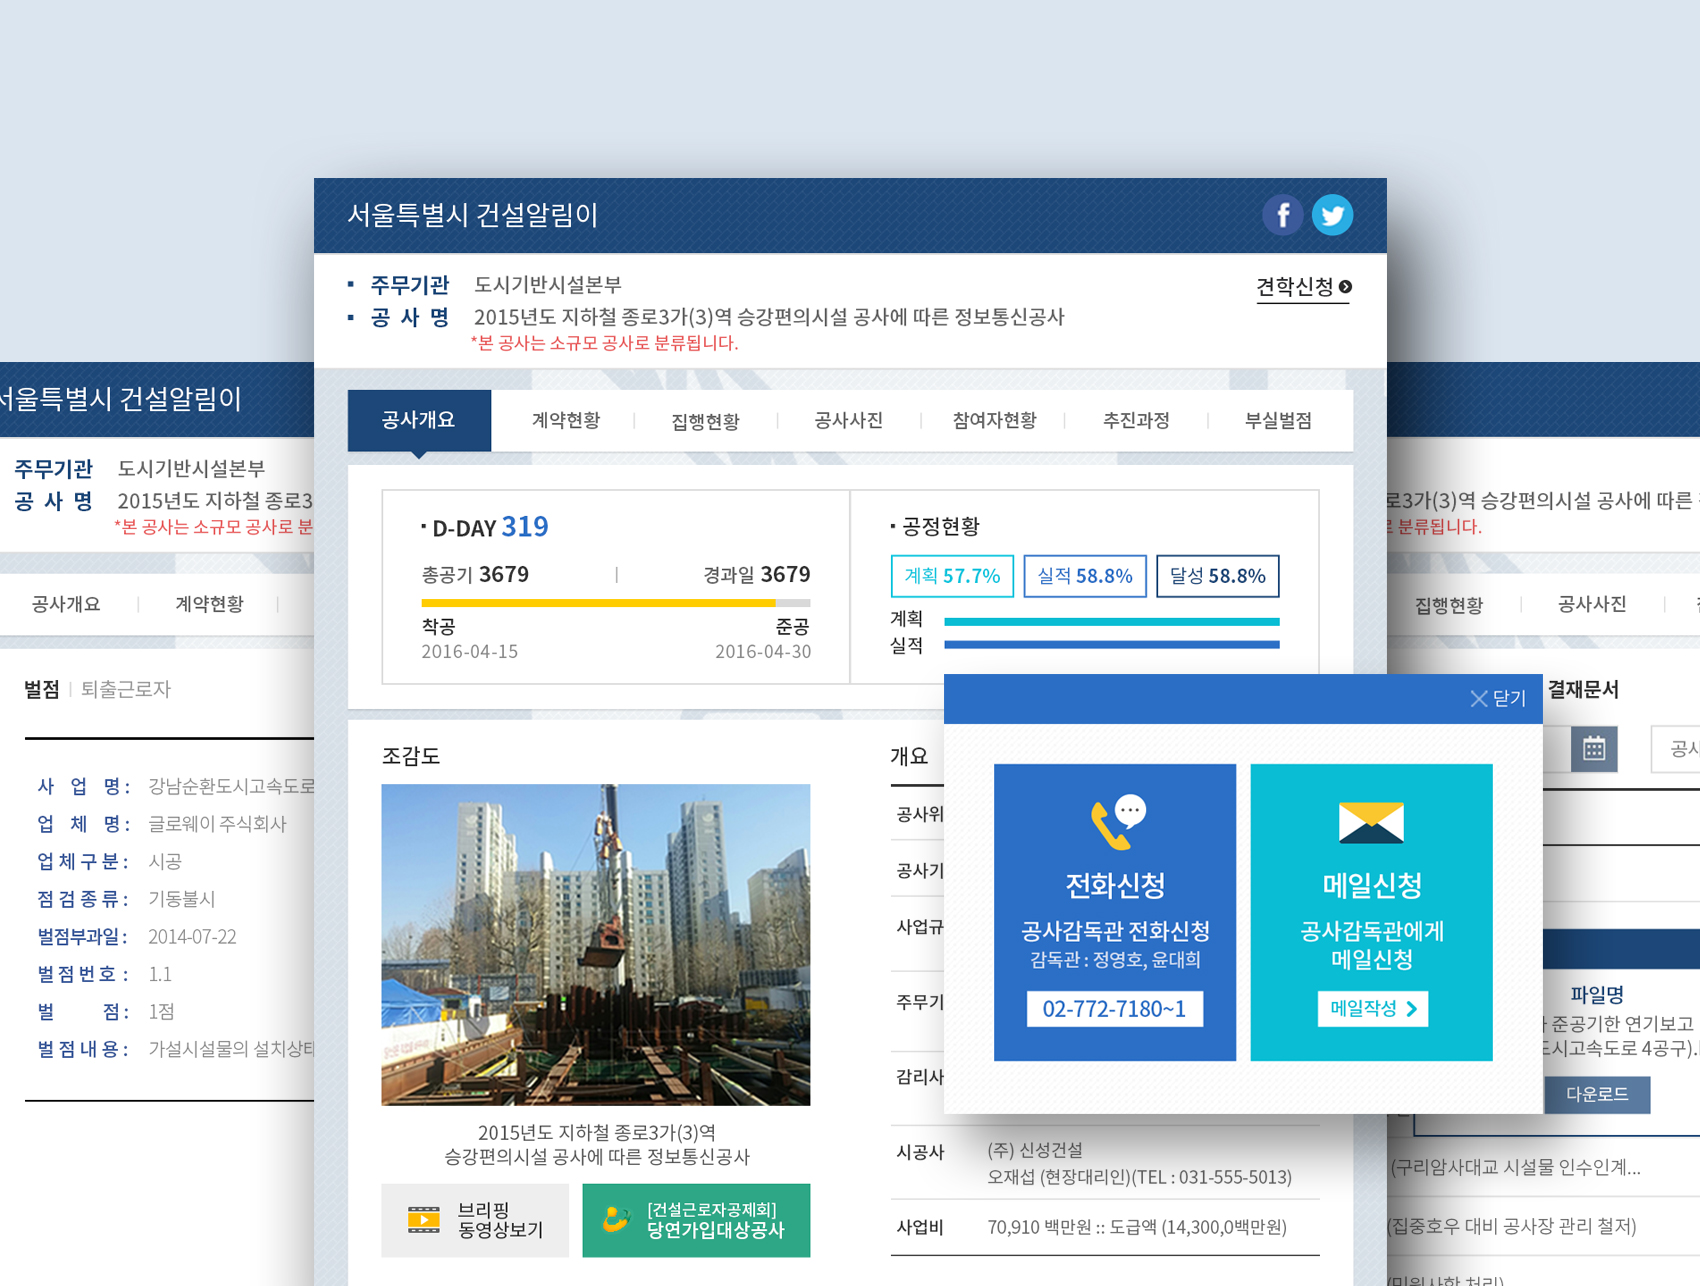This screenshot has height=1286, width=1700.
Task: Open the 조감도 construction site photo
Action: 596,944
